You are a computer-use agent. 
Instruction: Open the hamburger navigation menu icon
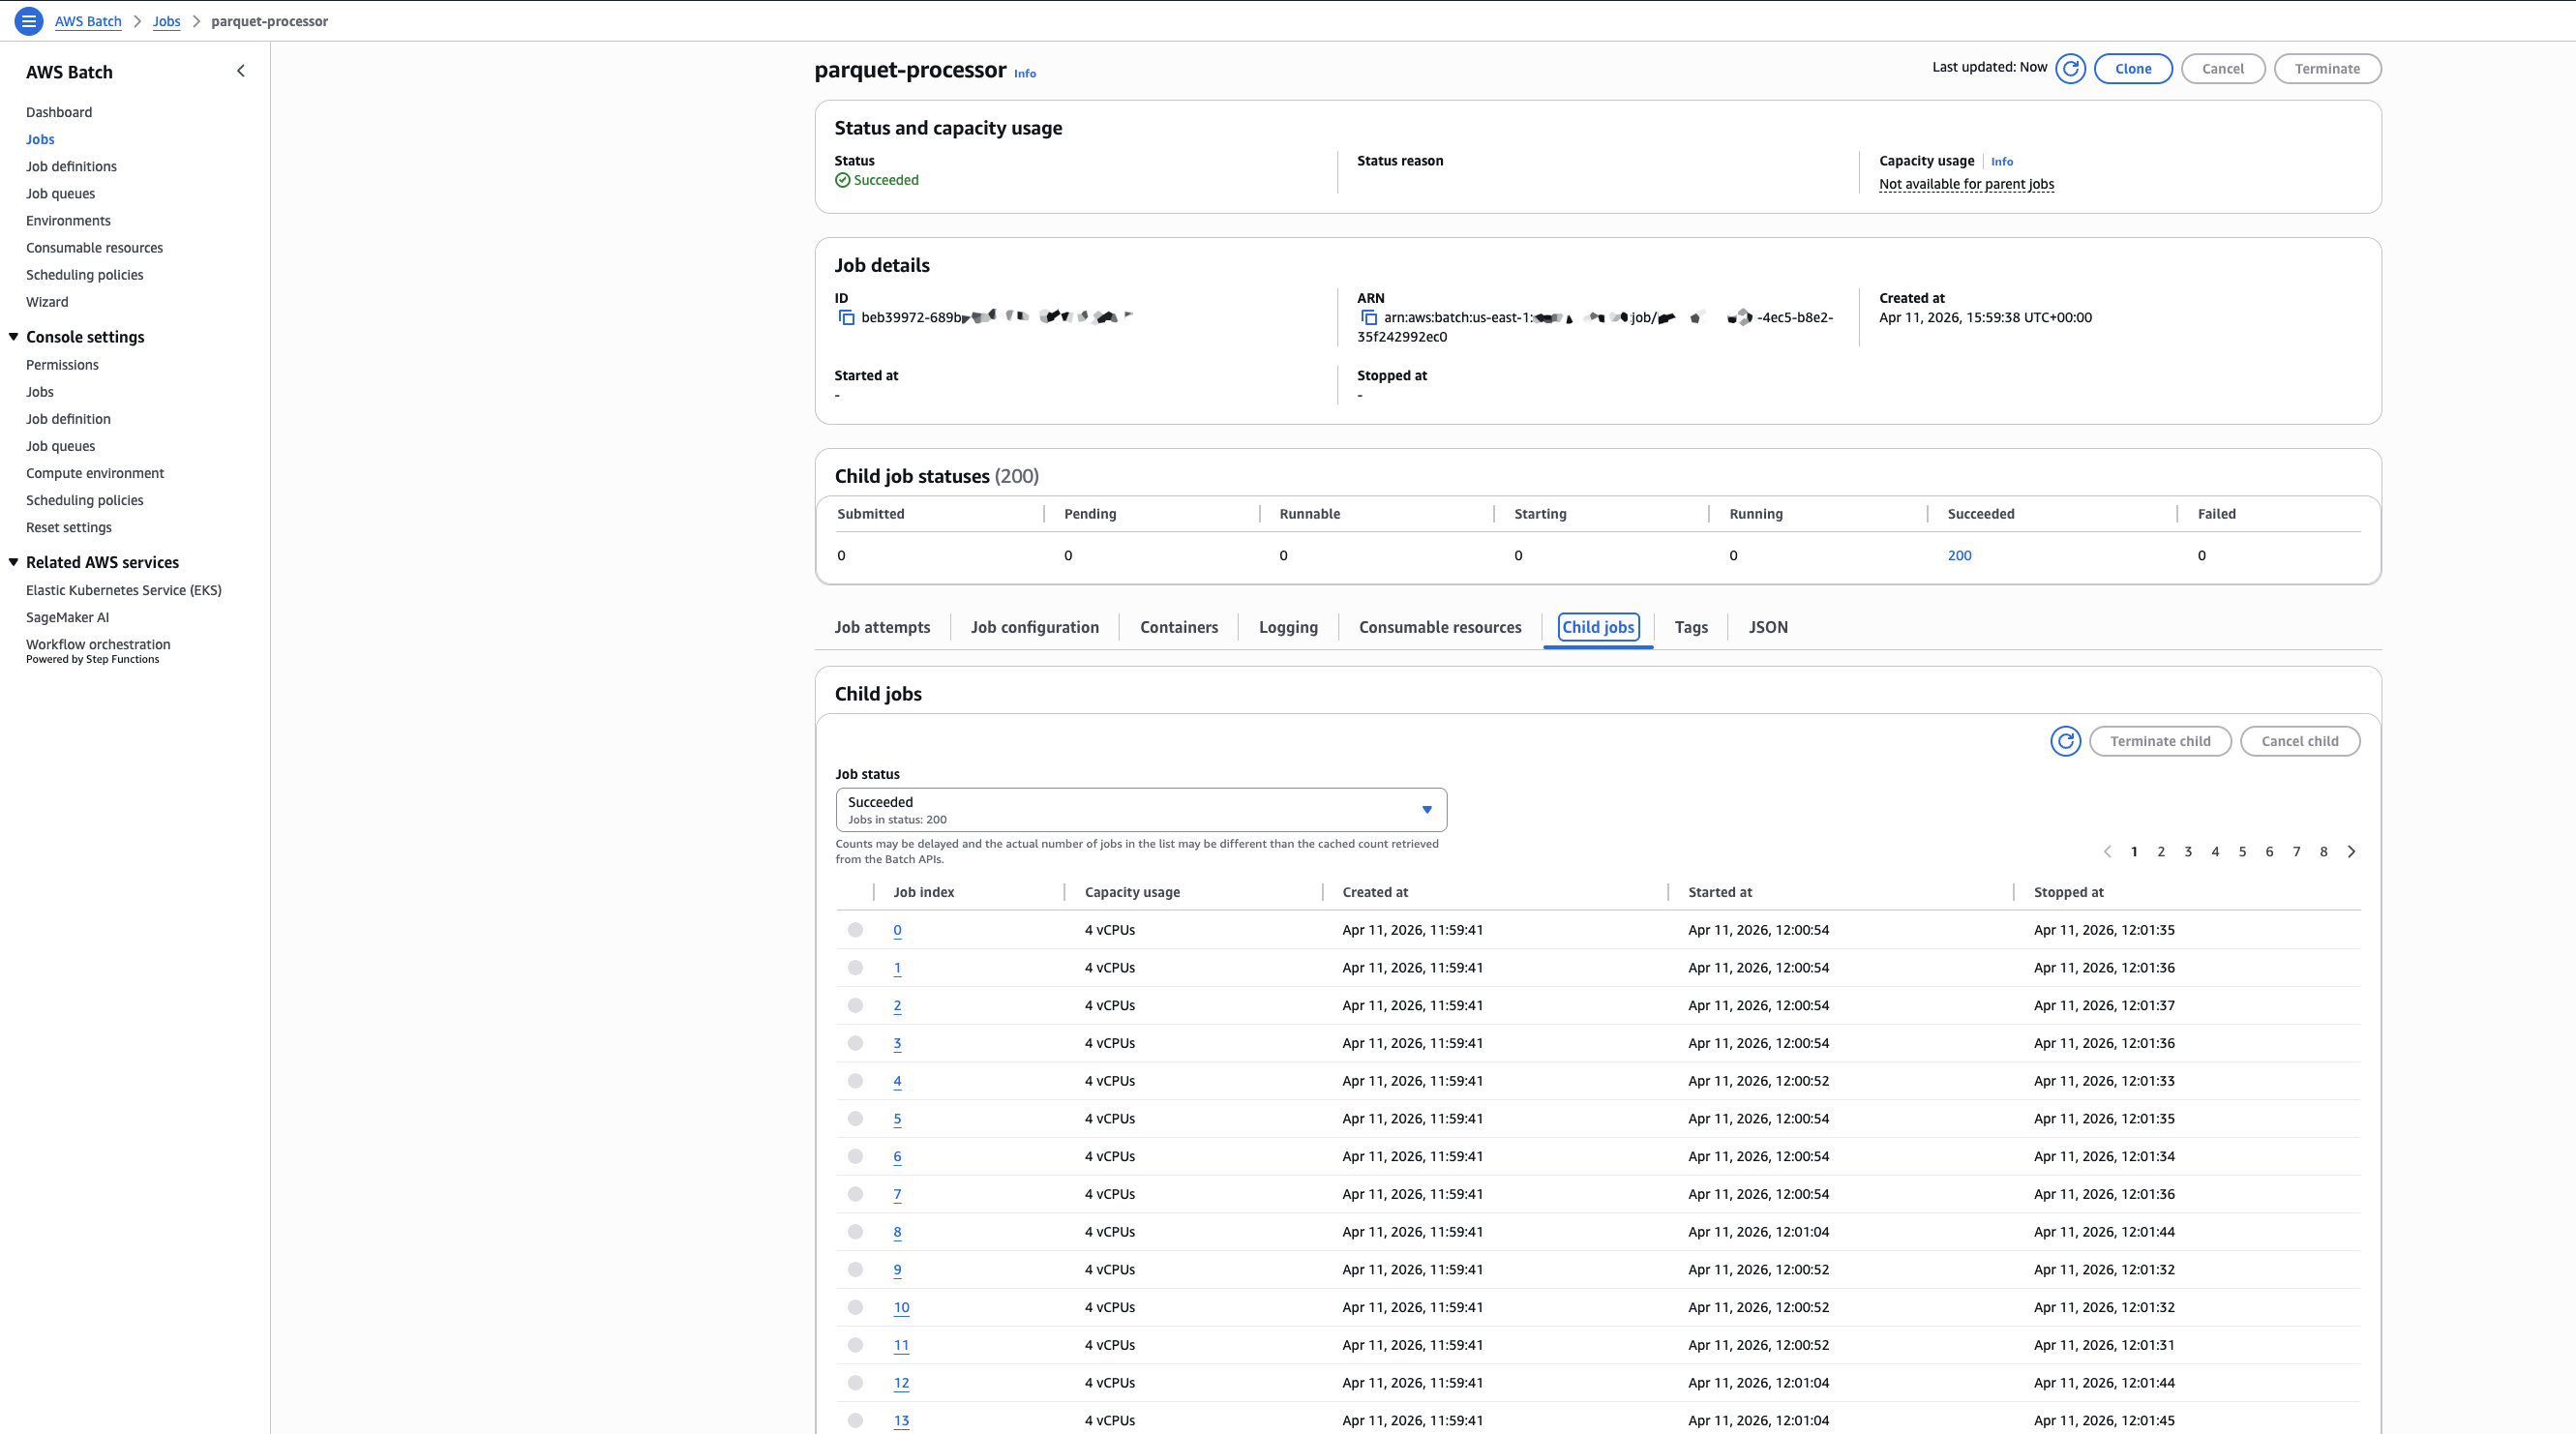29,20
